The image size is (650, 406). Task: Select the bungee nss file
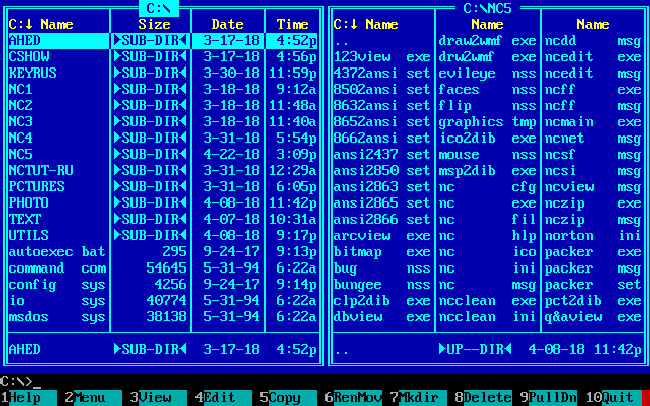[x=382, y=284]
